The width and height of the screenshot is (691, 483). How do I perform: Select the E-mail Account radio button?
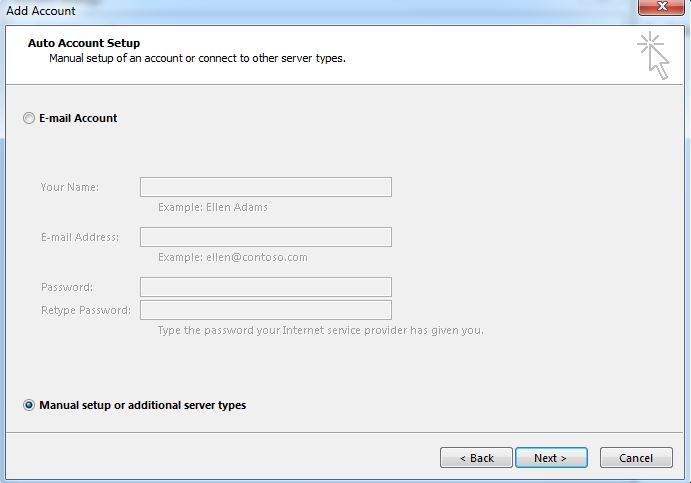tap(29, 118)
